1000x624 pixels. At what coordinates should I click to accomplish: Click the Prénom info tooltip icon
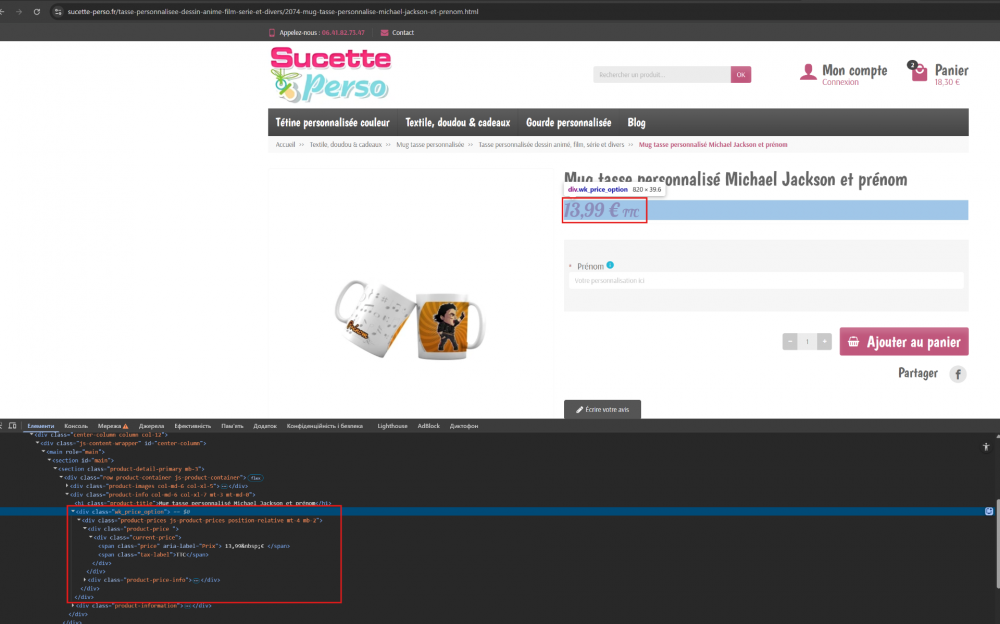point(610,265)
